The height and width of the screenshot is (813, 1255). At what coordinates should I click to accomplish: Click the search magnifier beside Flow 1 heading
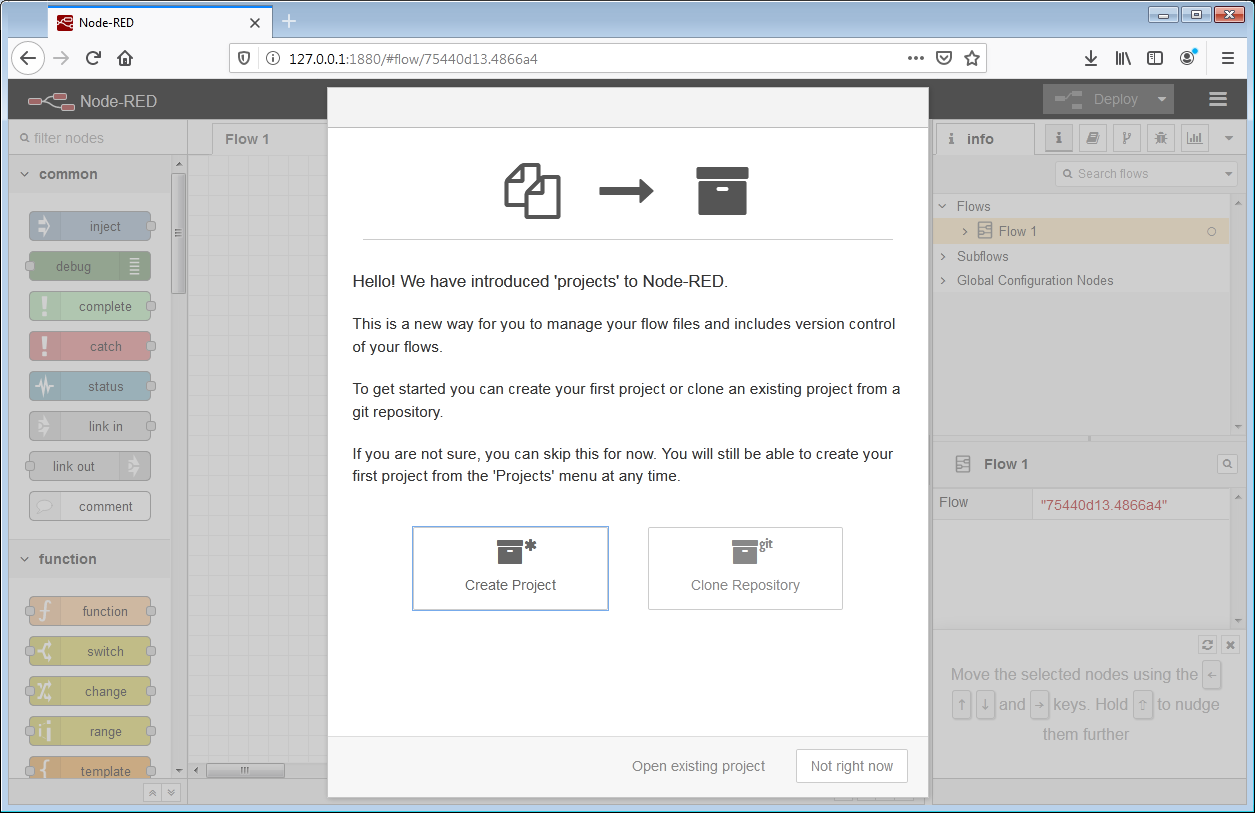click(x=1226, y=464)
